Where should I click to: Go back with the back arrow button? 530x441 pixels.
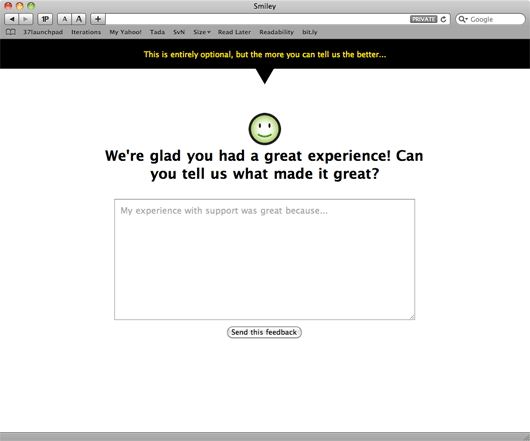(x=11, y=19)
